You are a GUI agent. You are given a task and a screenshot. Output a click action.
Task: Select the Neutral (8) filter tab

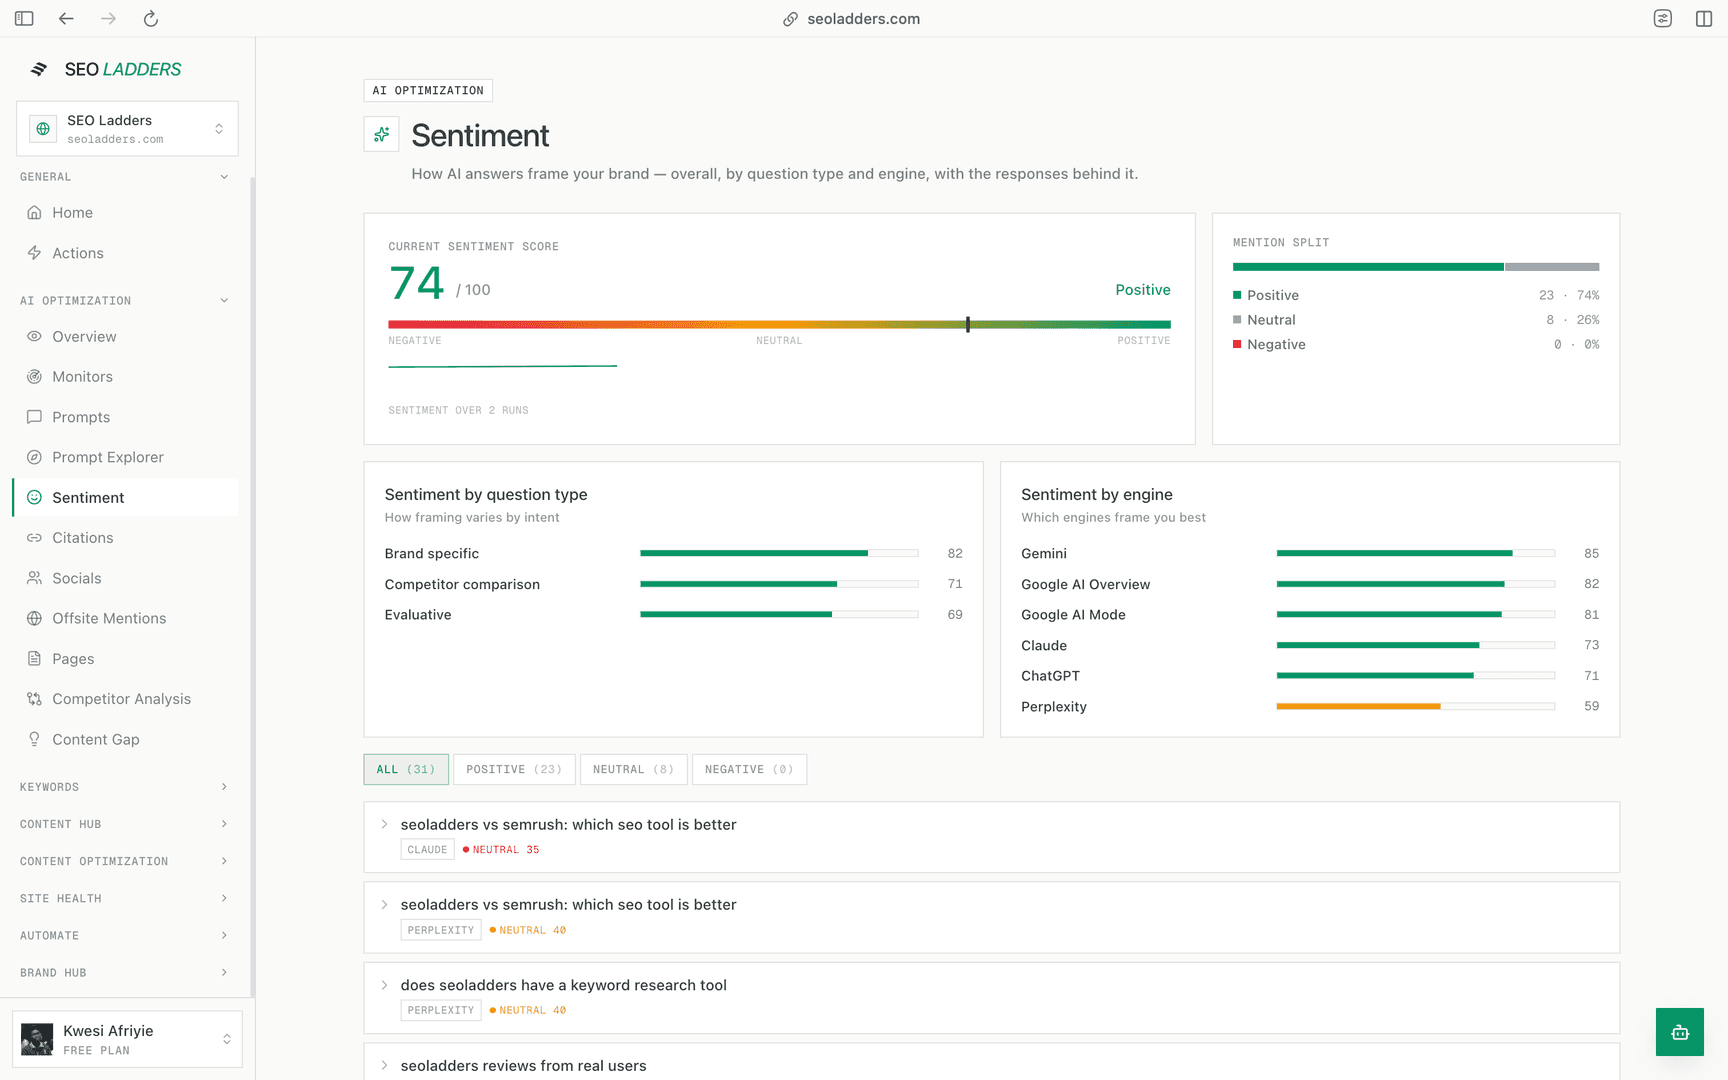click(x=633, y=769)
